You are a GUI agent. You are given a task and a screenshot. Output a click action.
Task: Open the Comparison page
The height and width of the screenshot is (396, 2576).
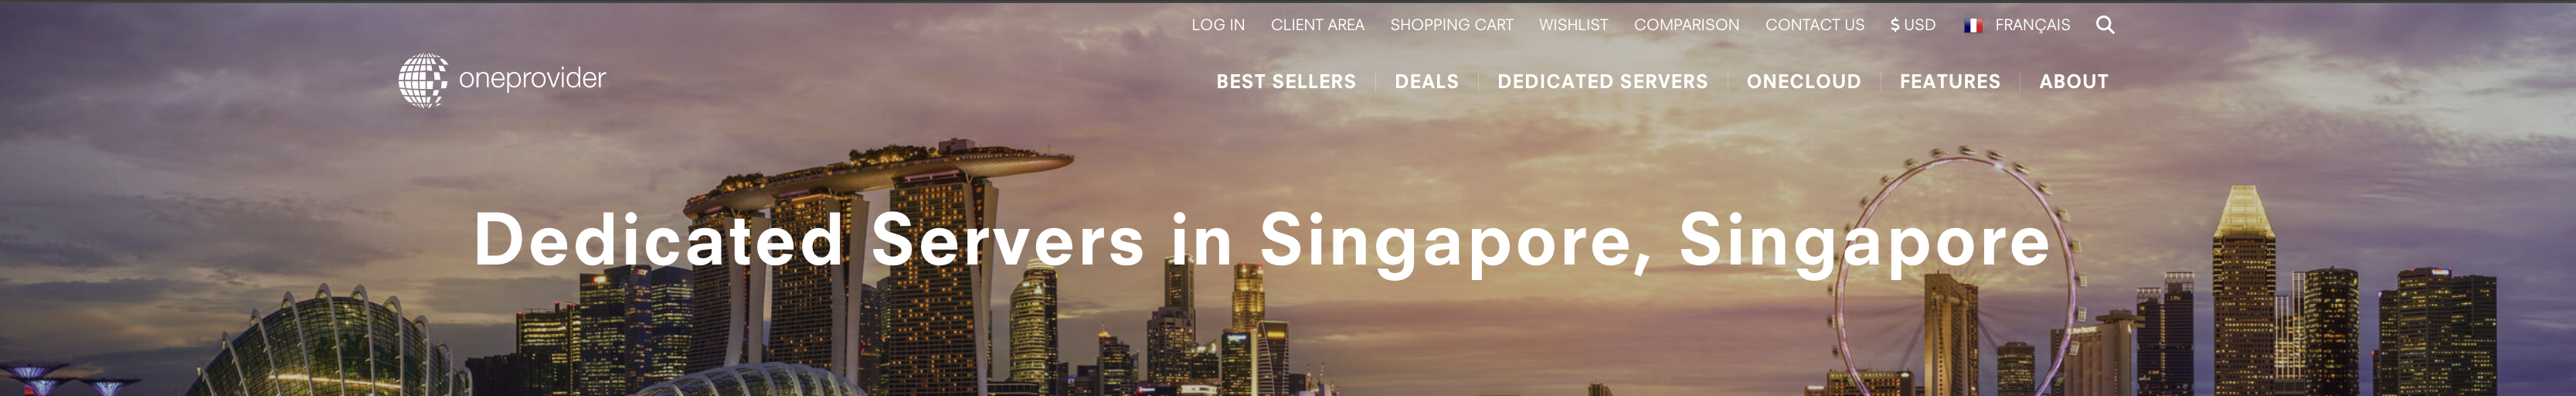point(1686,25)
